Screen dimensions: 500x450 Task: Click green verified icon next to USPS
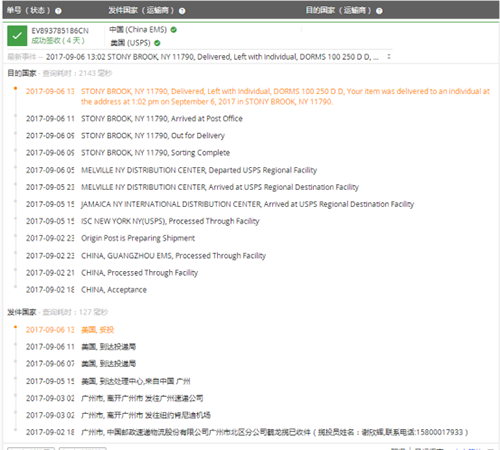(x=157, y=43)
